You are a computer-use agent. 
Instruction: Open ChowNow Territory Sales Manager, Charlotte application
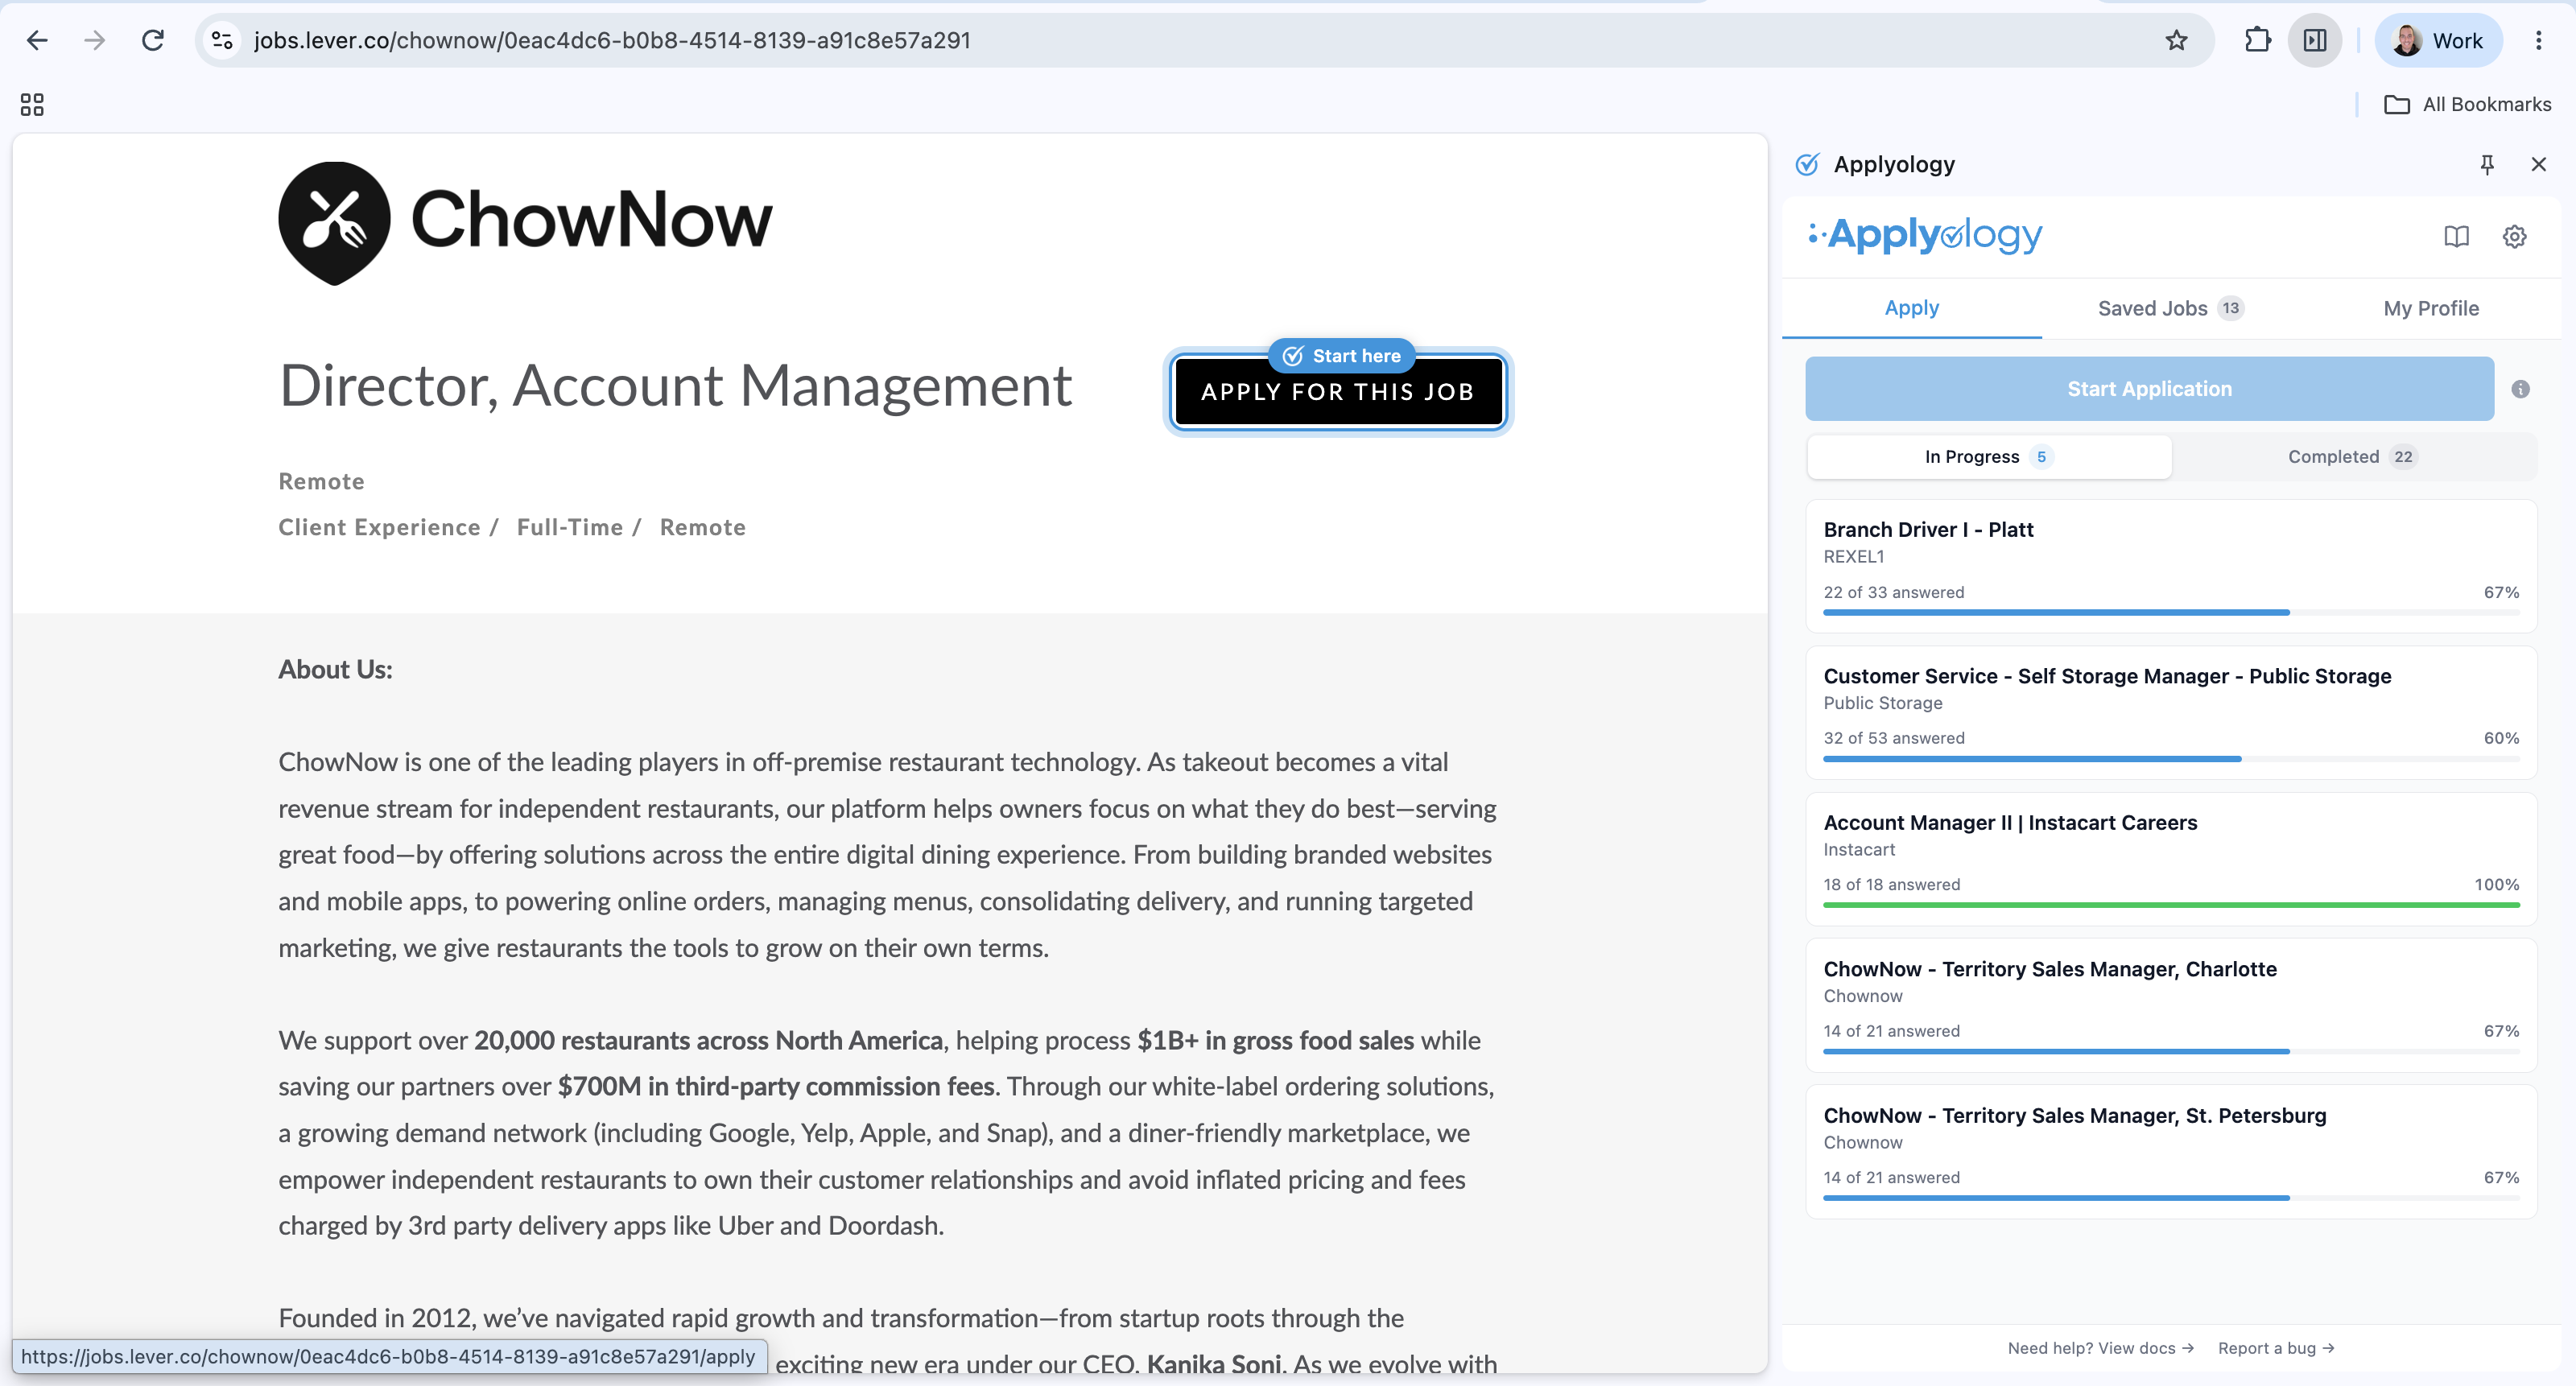[x=2171, y=1005]
